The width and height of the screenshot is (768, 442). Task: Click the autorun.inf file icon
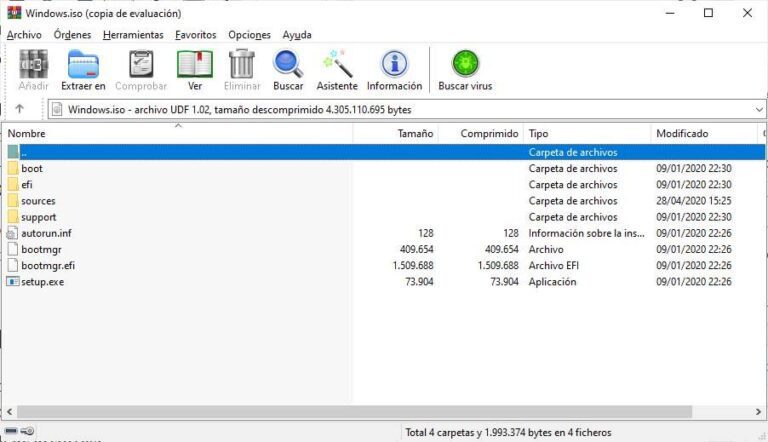(13, 233)
